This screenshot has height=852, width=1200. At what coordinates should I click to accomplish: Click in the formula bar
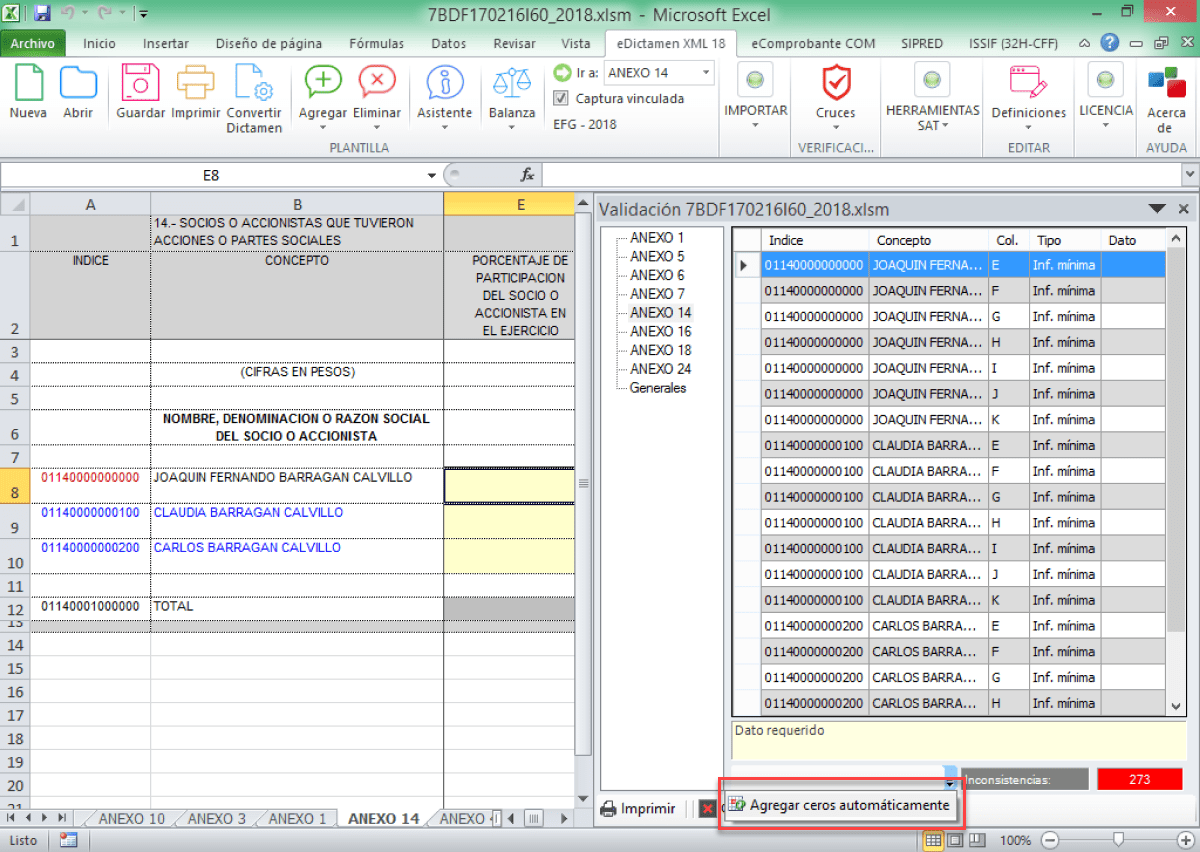tap(860, 175)
